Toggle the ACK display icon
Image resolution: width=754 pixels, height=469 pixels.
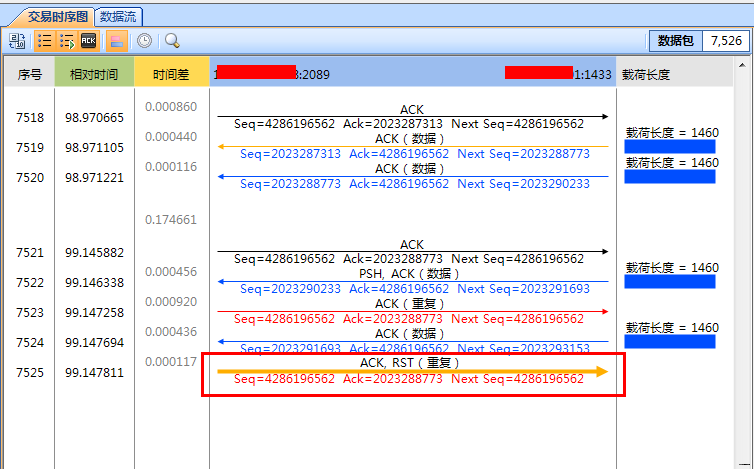tap(89, 41)
